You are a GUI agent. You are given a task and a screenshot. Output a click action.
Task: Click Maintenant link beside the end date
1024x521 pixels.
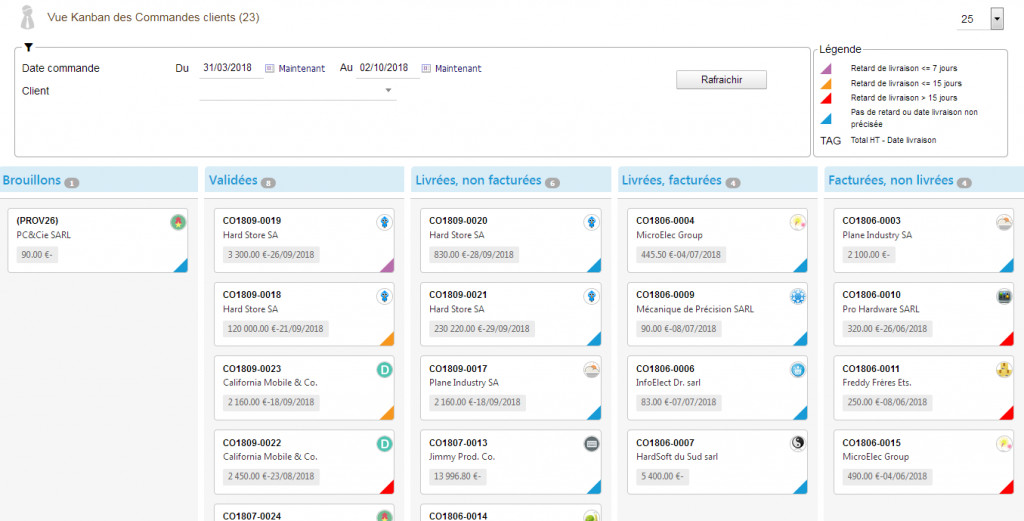458,68
